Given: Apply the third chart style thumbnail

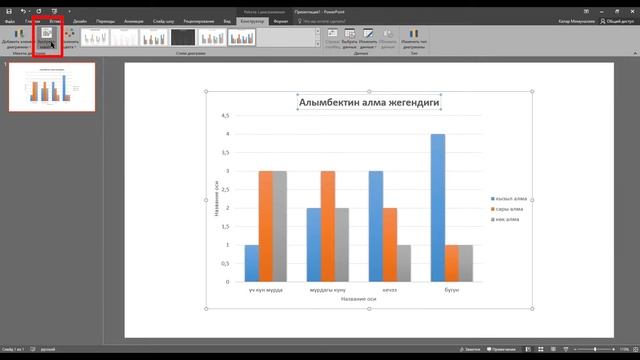Looking at the screenshot, I should coord(153,38).
